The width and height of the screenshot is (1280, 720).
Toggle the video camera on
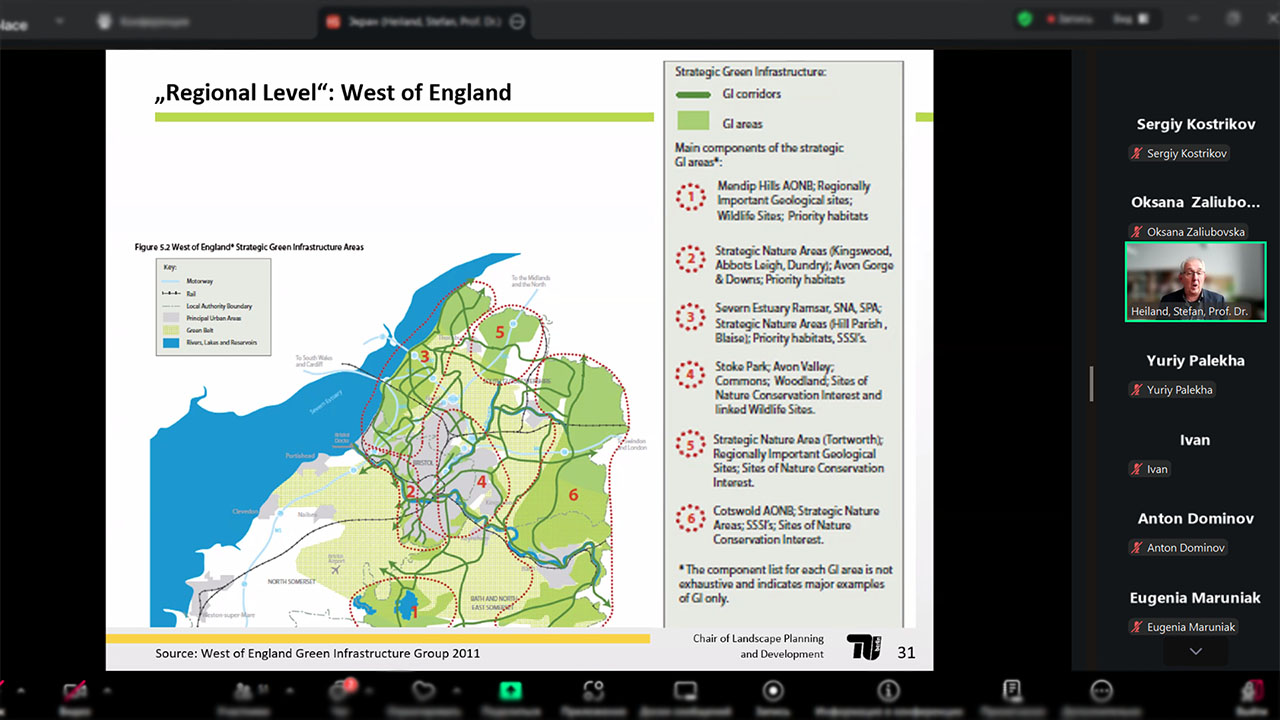click(x=75, y=691)
